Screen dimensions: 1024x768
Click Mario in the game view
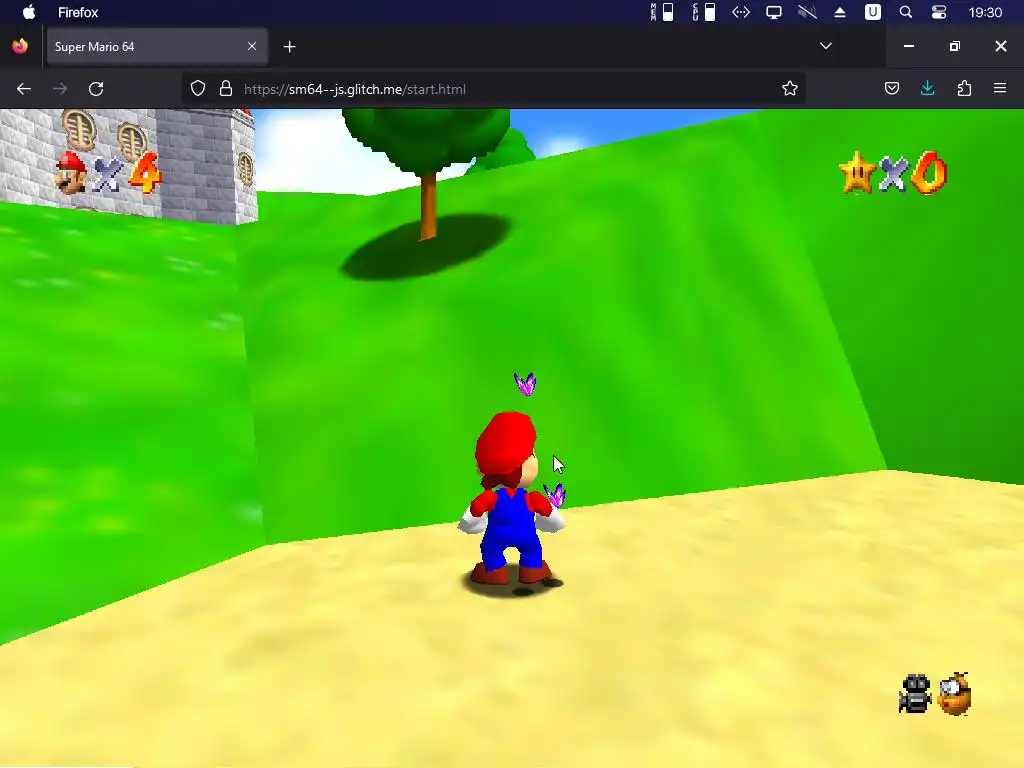pos(510,500)
